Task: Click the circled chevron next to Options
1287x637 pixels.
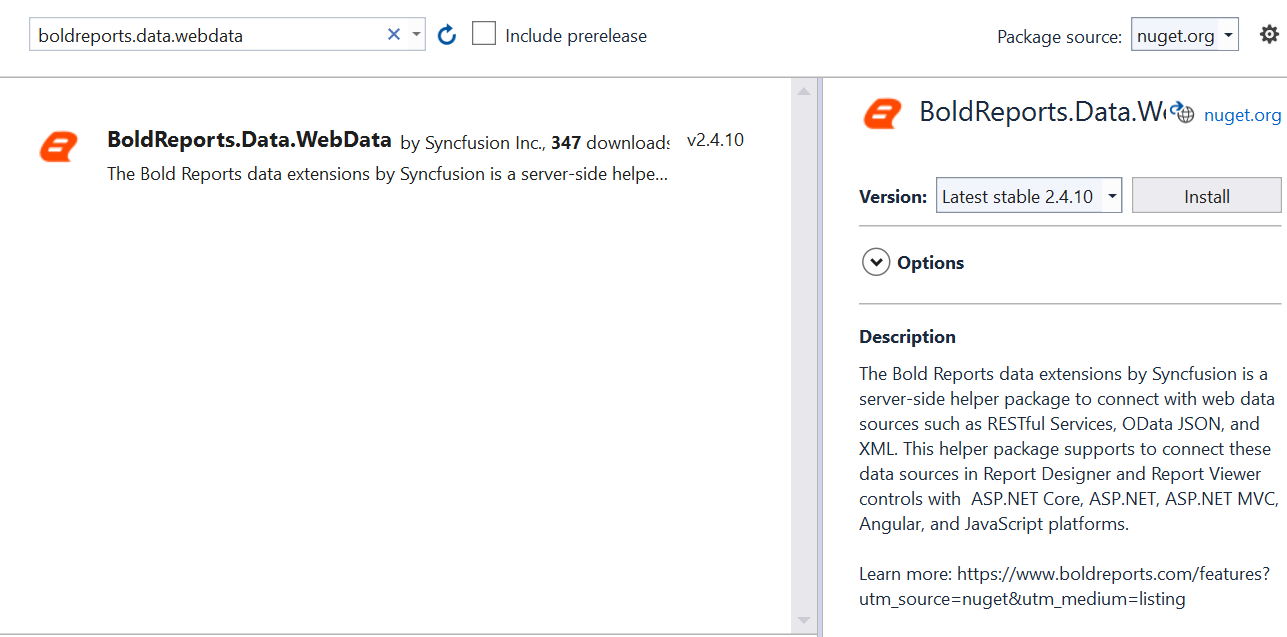Action: (x=875, y=261)
